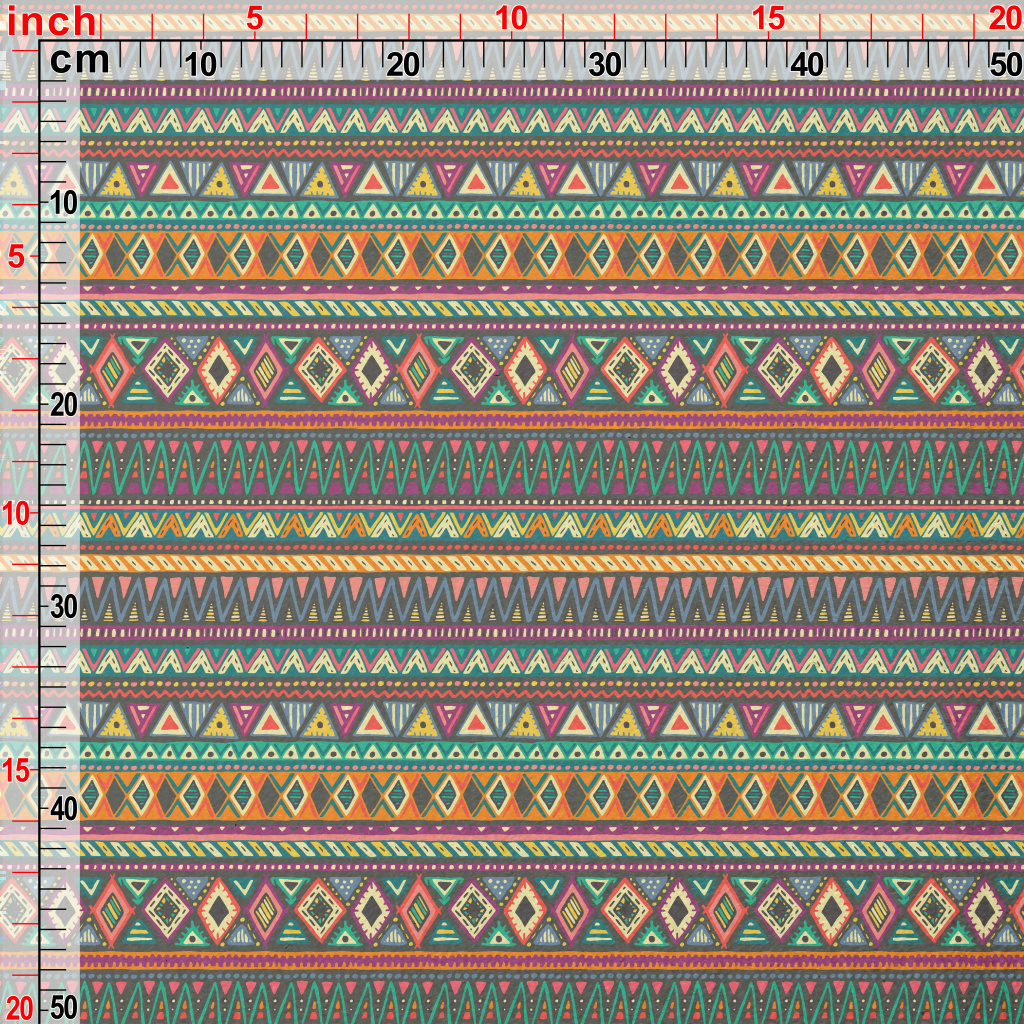1024x1024 pixels.
Task: Select the 20 on left cm ruler
Action: tap(64, 405)
